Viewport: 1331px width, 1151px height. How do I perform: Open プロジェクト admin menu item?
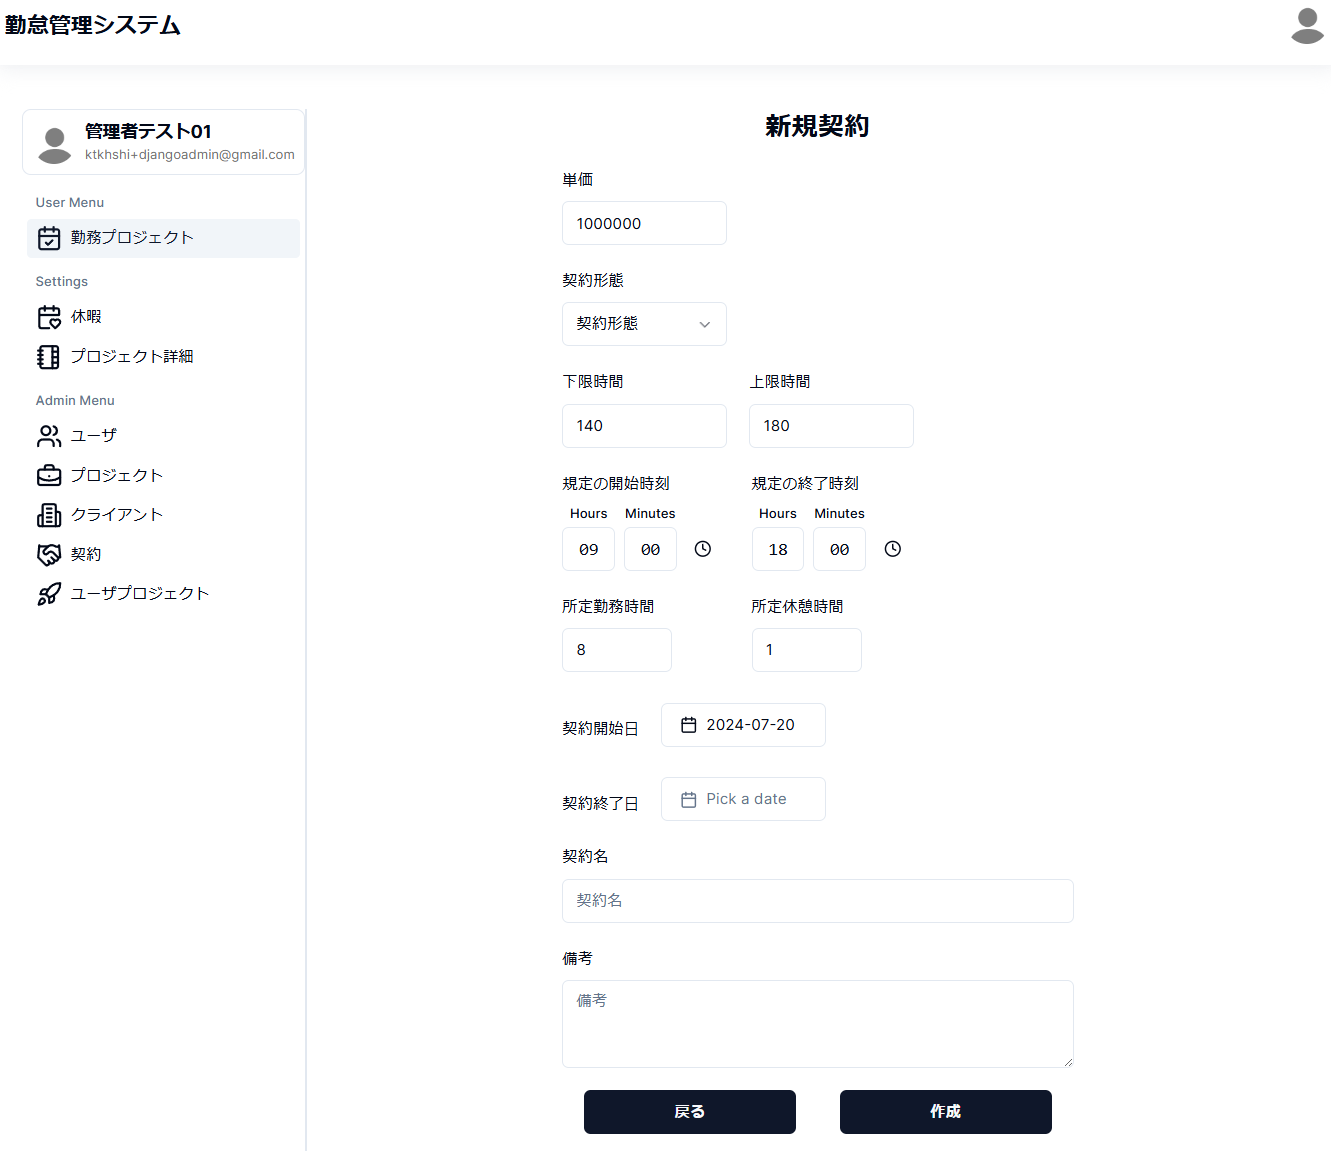(x=163, y=476)
